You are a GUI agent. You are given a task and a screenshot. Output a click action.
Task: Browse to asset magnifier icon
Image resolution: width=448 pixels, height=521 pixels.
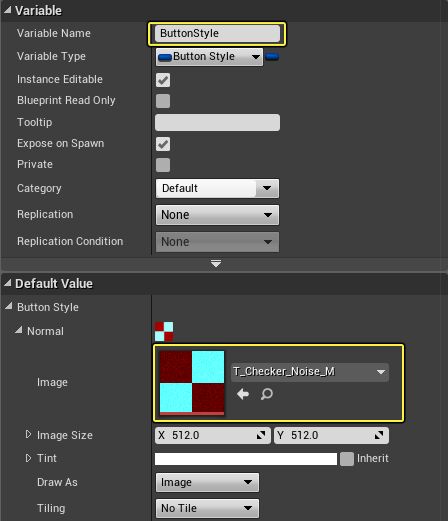coord(267,394)
